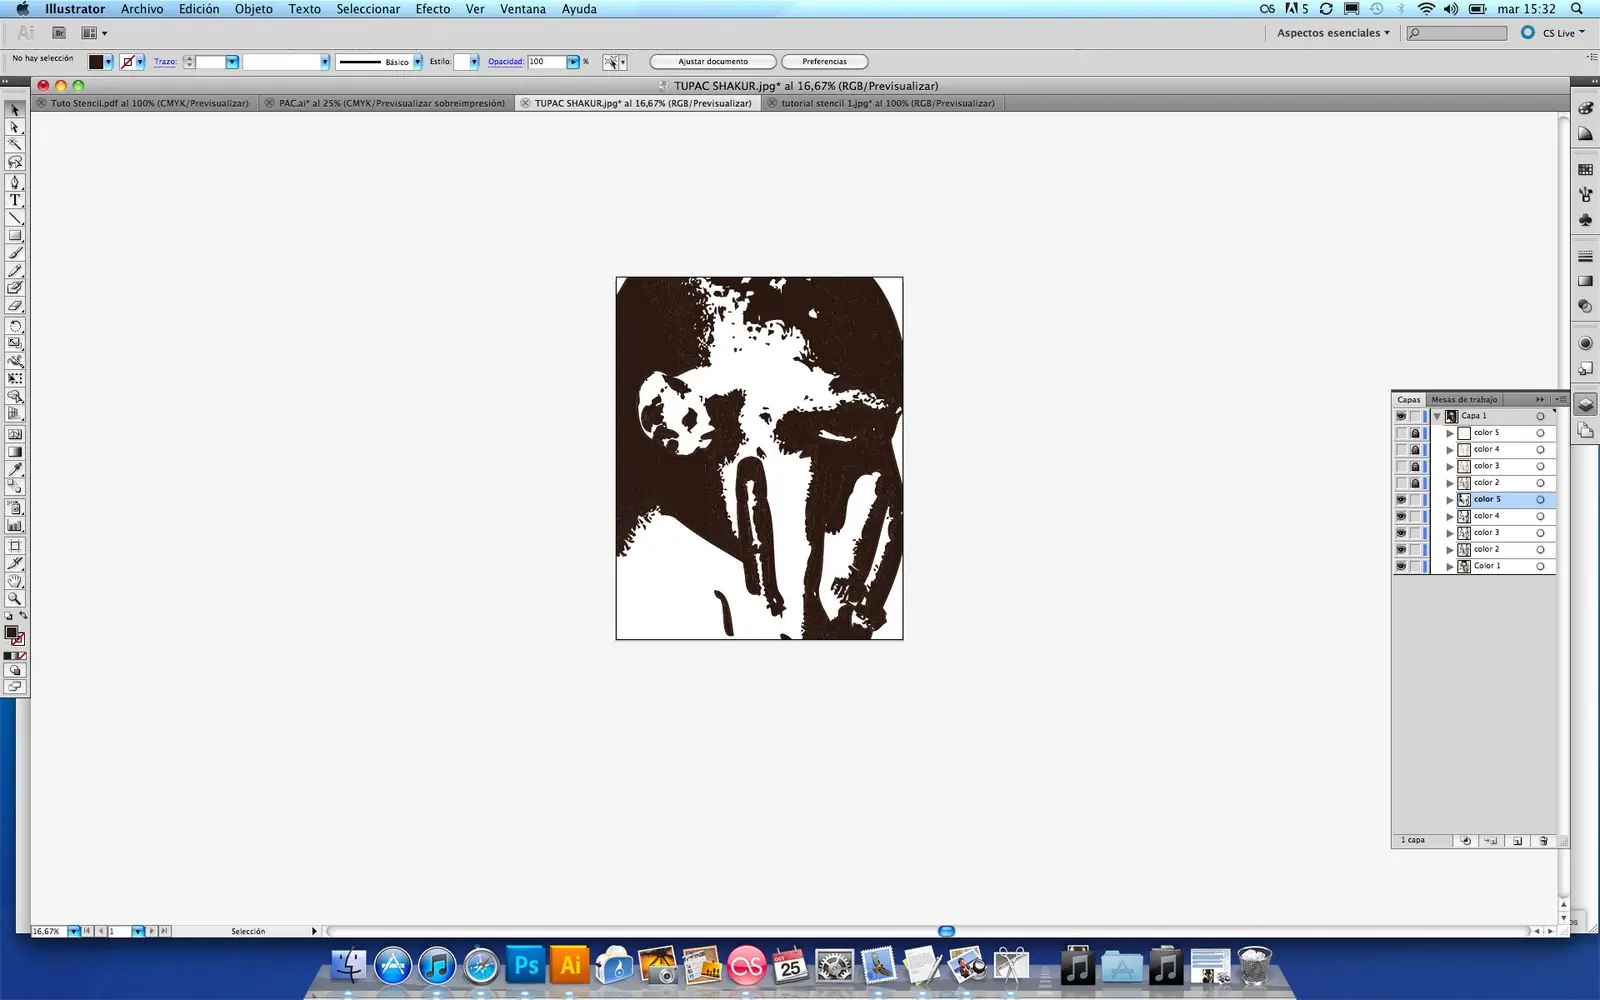The height and width of the screenshot is (1000, 1600).
Task: Open the Archivo menu
Action: 142,9
